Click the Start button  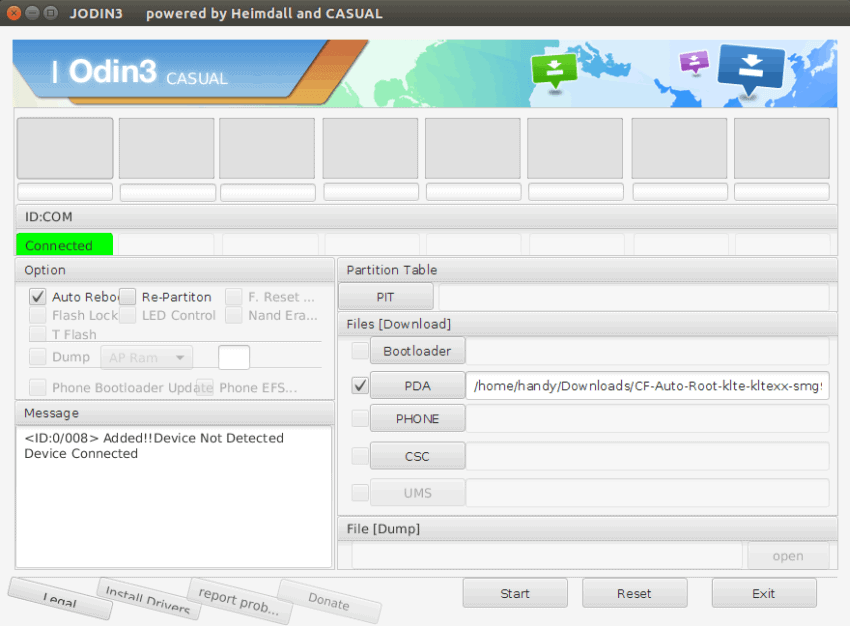[x=515, y=593]
